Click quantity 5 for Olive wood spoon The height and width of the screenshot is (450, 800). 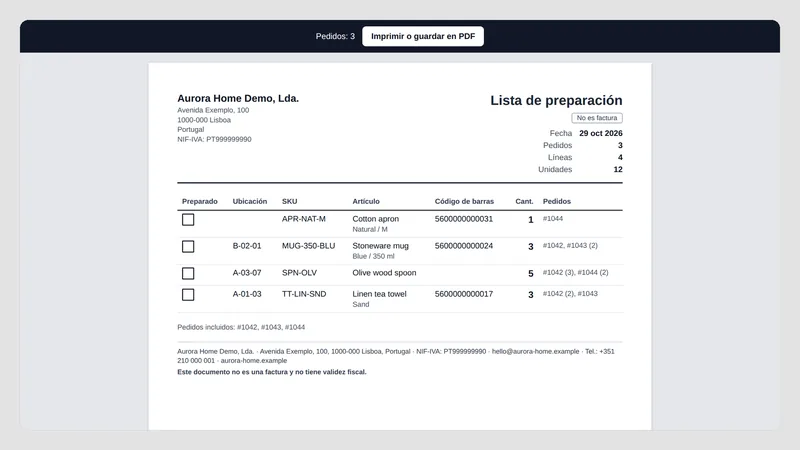[x=531, y=274]
